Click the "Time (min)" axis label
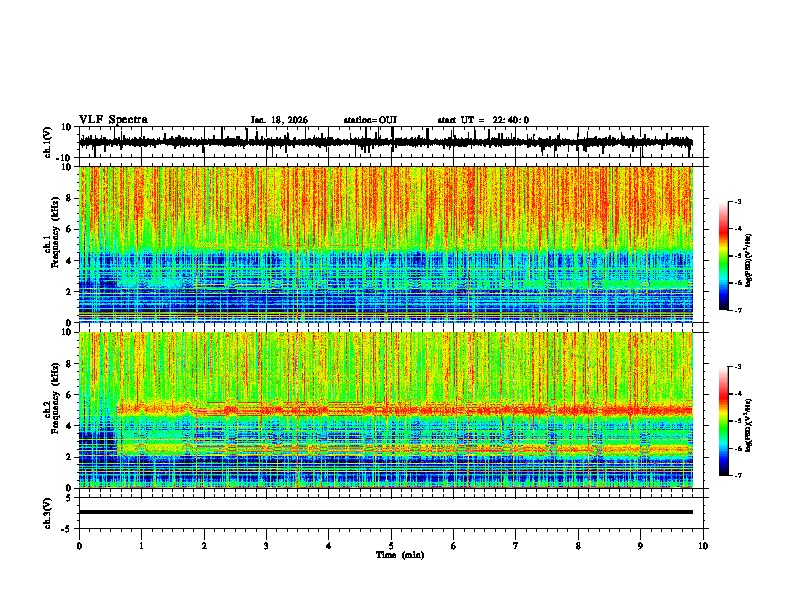Screen dimensions: 792x612 click(x=400, y=555)
